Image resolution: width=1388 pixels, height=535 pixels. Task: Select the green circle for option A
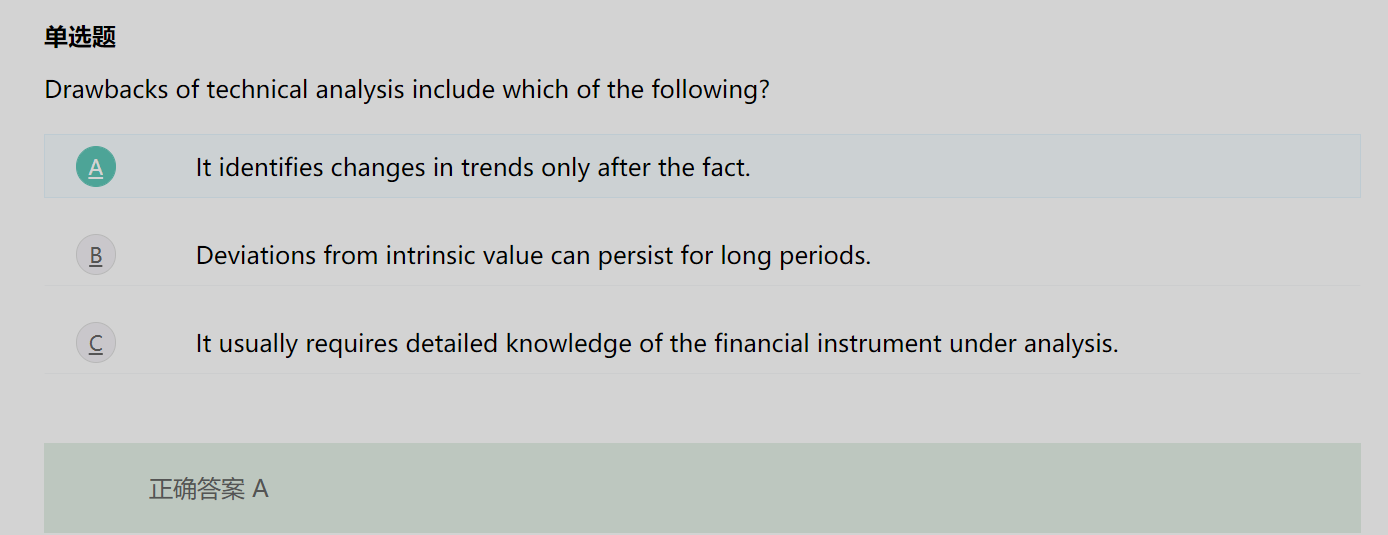click(96, 167)
